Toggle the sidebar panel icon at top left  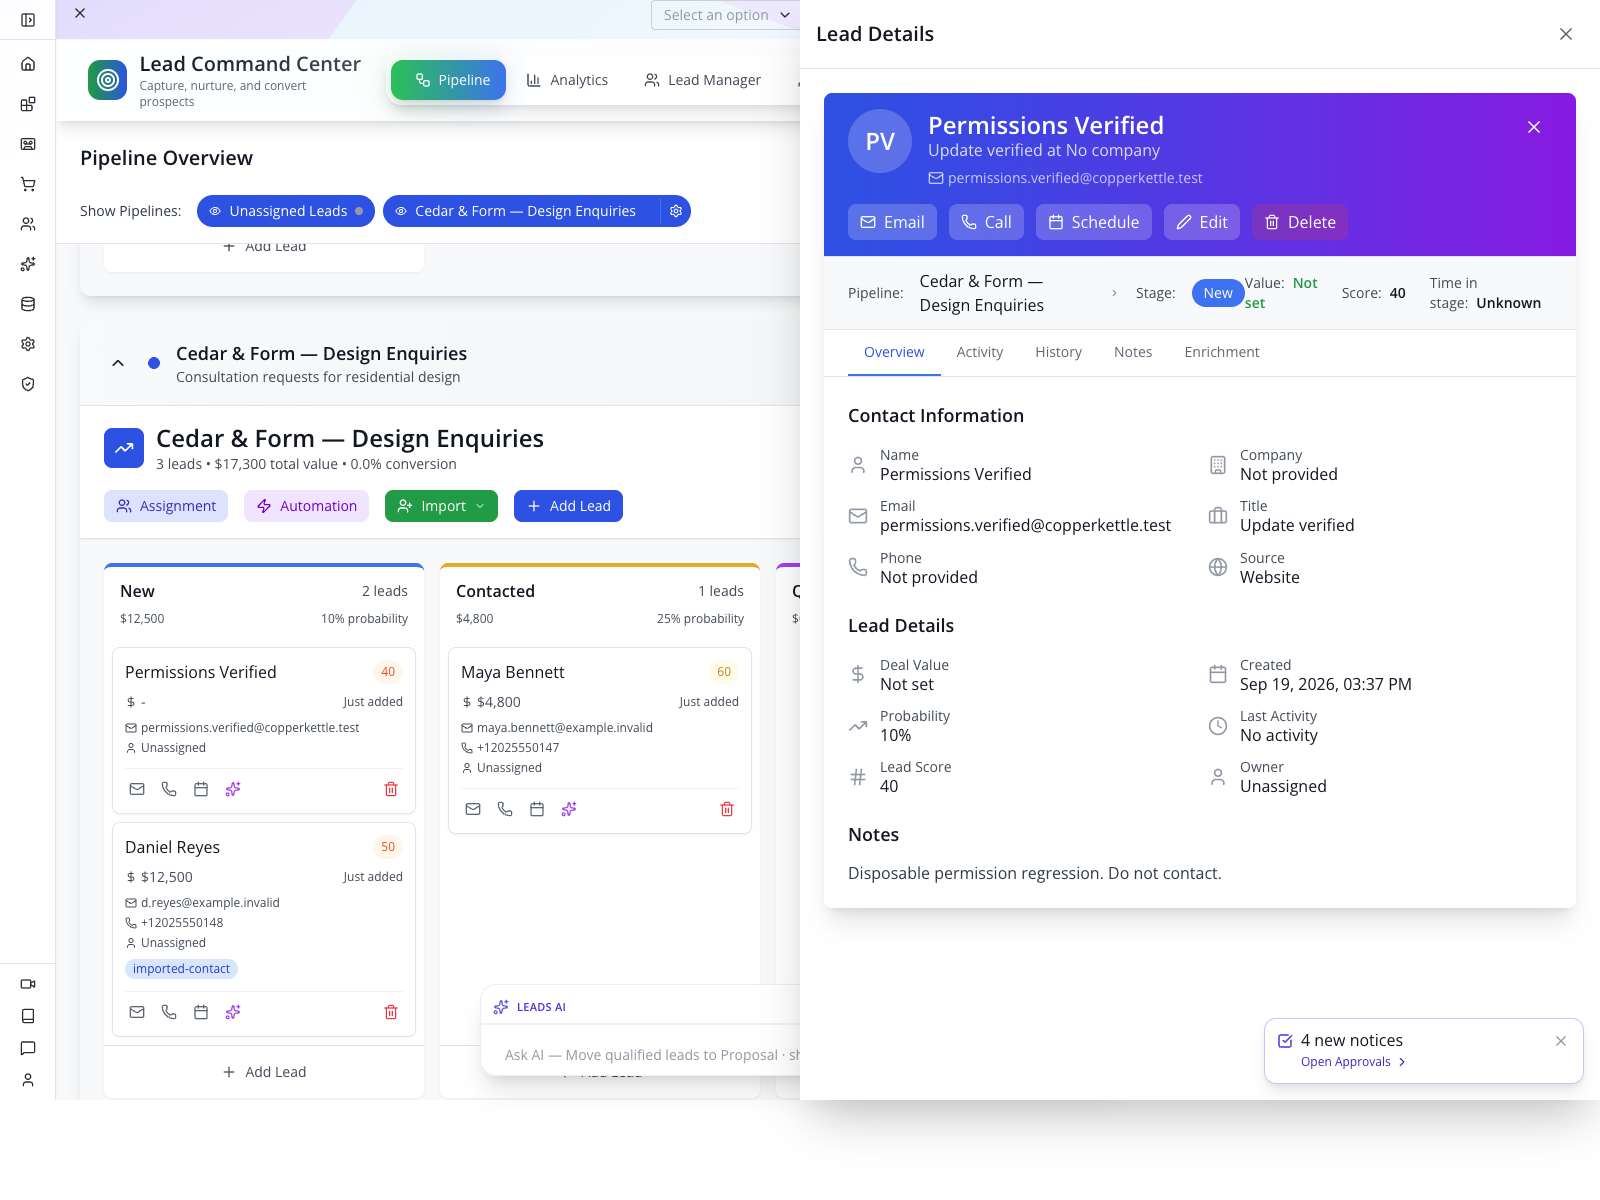(28, 20)
